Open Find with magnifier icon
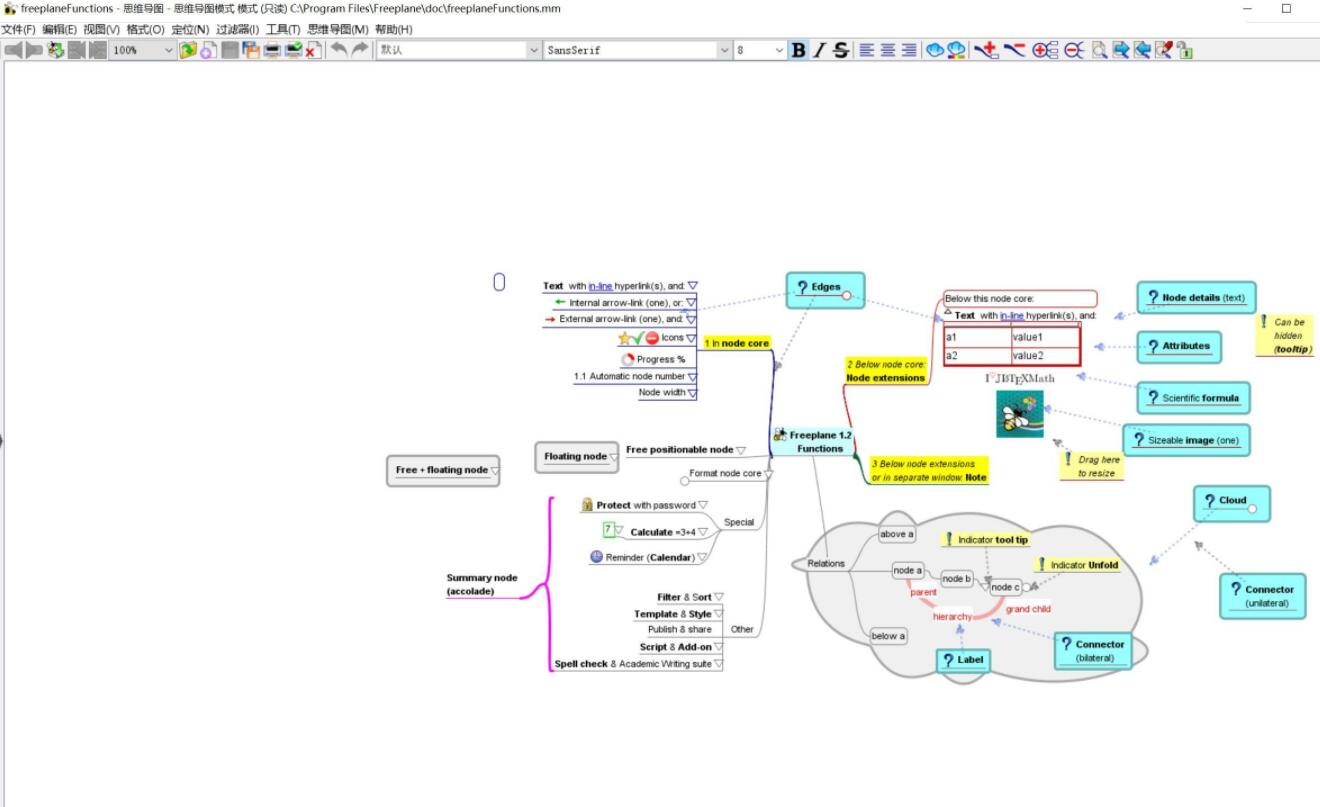This screenshot has height=807, width=1320. (1100, 50)
